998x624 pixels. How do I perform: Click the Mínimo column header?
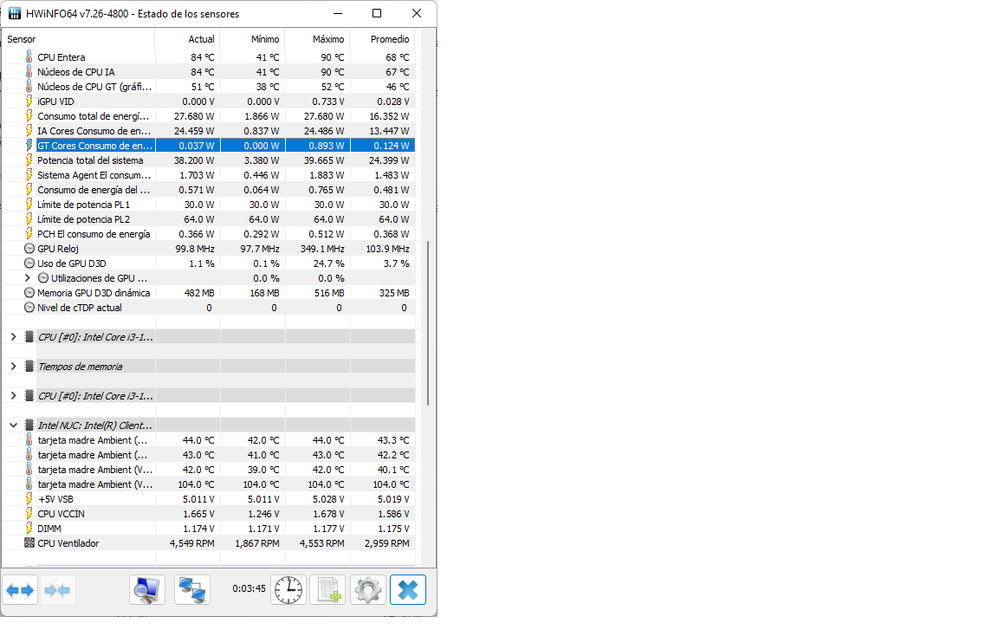[x=252, y=39]
